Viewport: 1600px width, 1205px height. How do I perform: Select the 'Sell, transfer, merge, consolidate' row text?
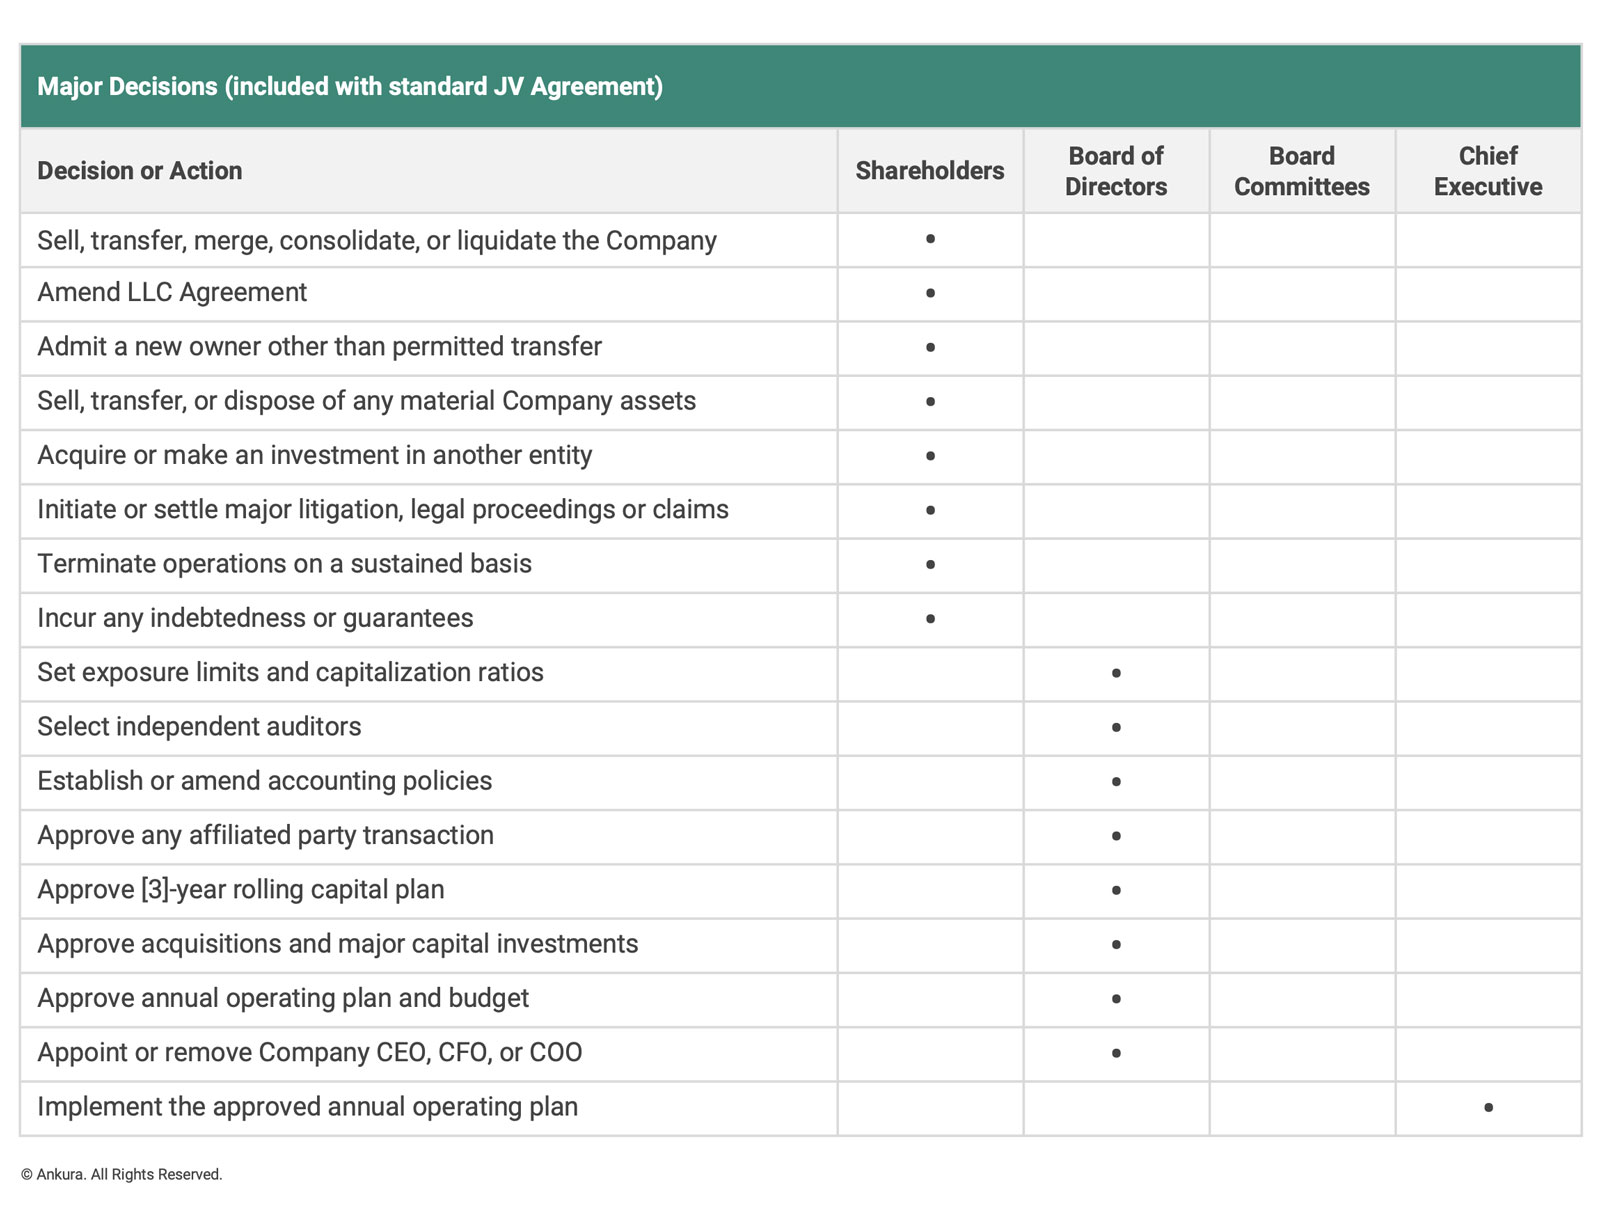click(x=377, y=241)
